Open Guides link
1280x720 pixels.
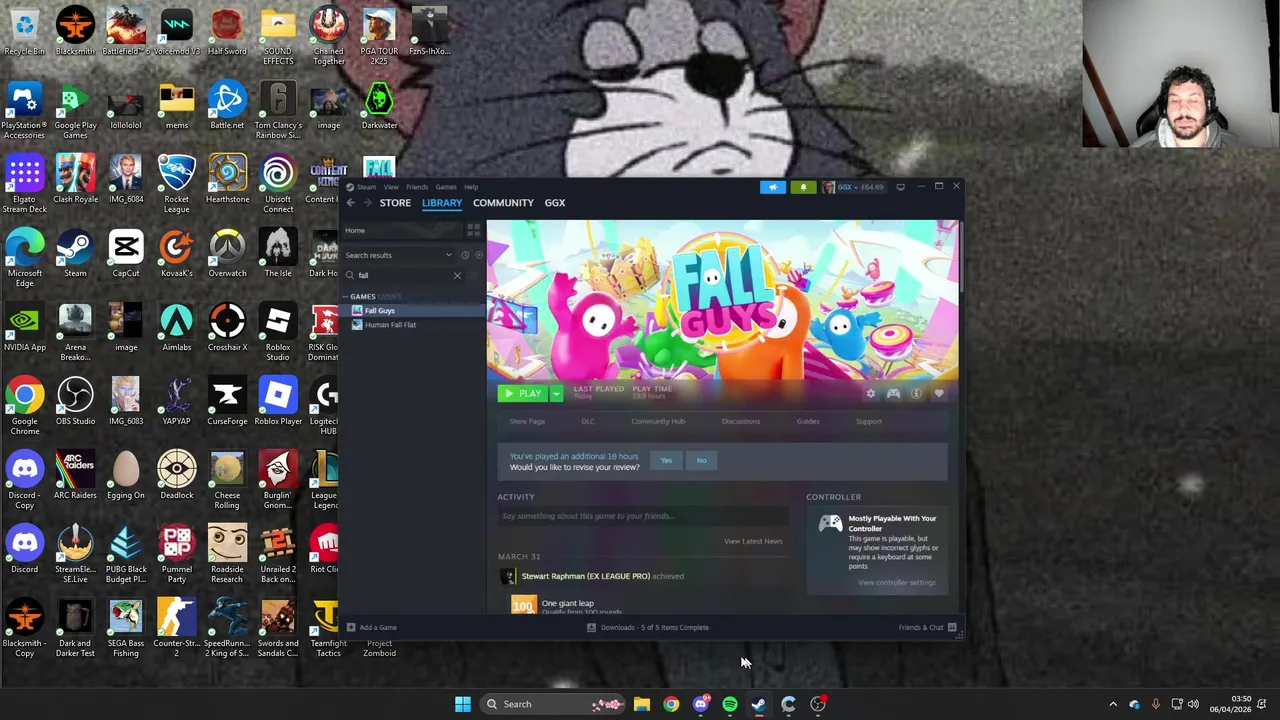coord(808,421)
